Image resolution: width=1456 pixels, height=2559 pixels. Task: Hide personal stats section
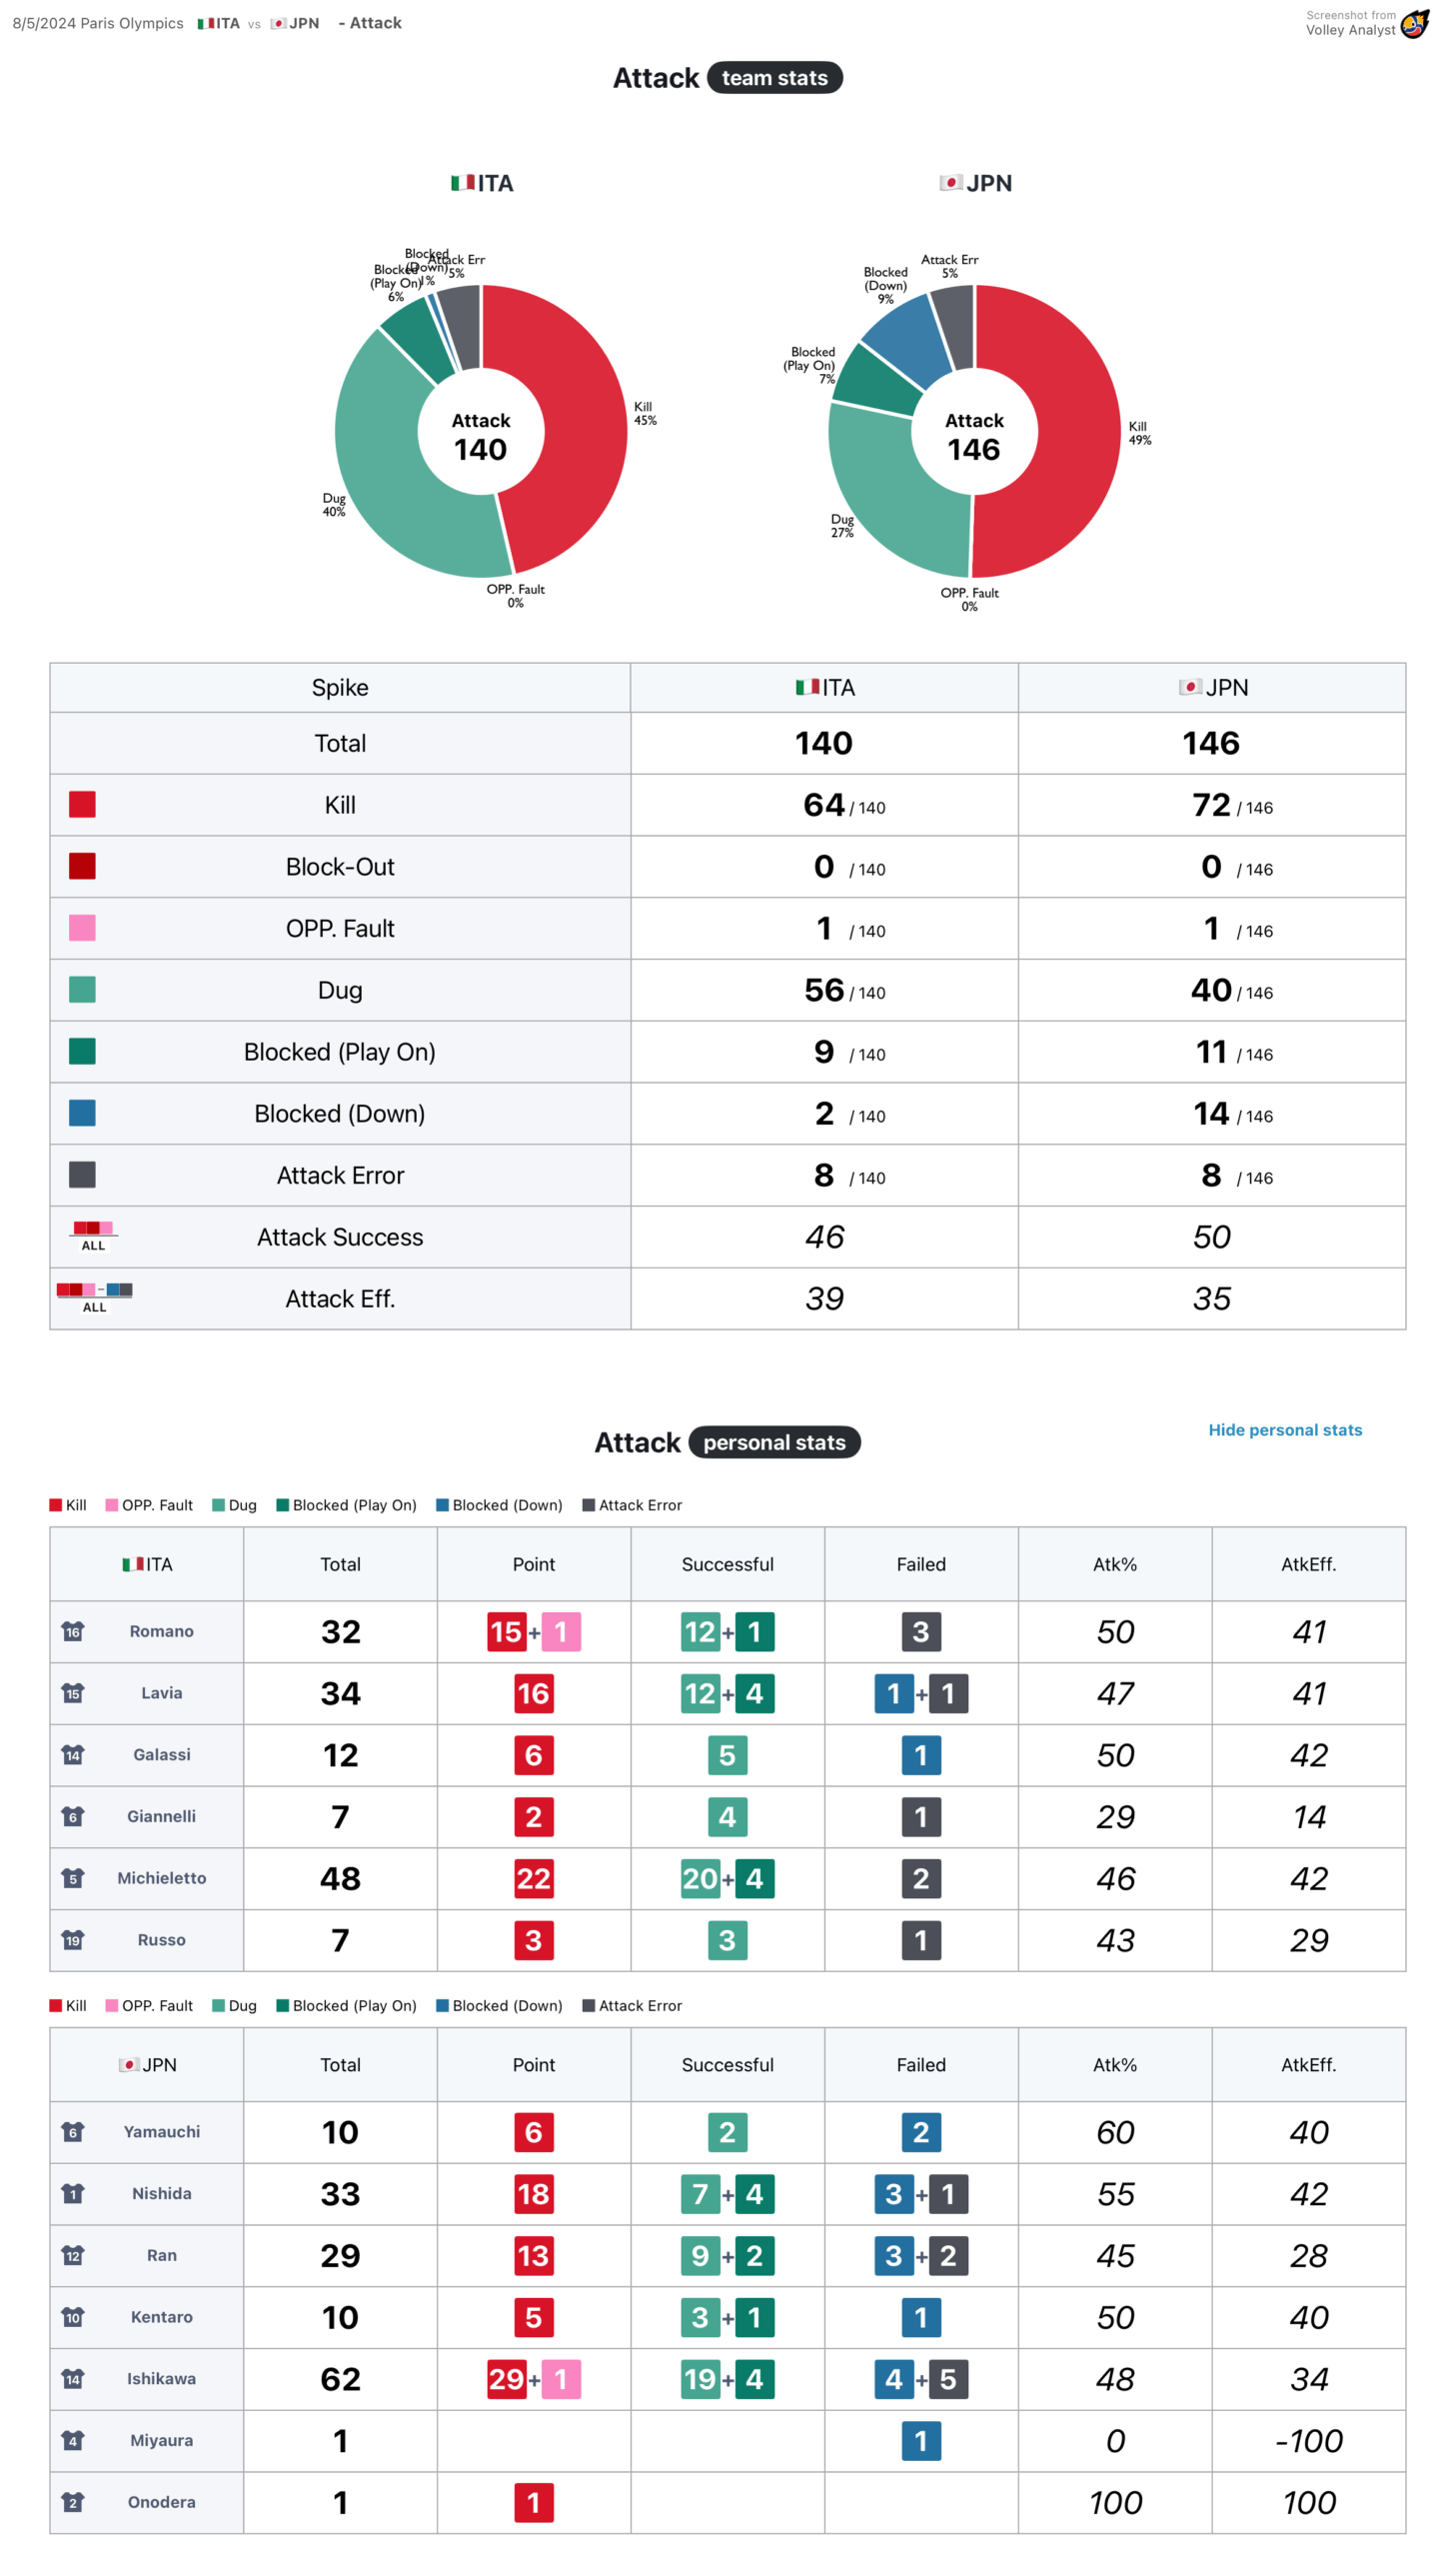click(x=1285, y=1430)
